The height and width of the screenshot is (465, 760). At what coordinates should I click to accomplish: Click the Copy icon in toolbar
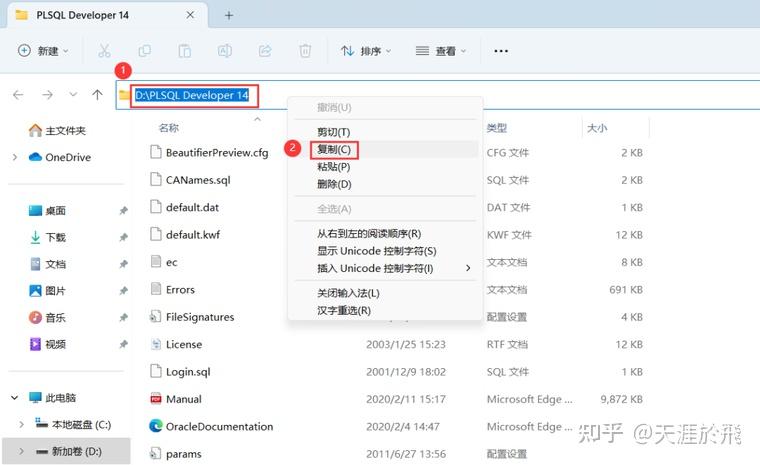[144, 51]
